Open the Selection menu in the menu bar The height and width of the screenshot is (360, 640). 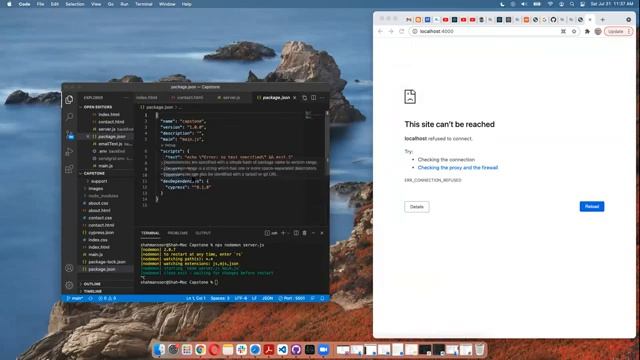coord(75,4)
